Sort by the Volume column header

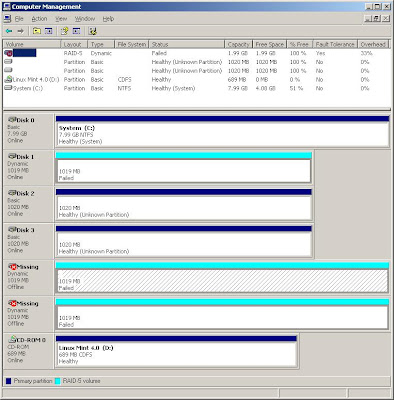[32, 44]
